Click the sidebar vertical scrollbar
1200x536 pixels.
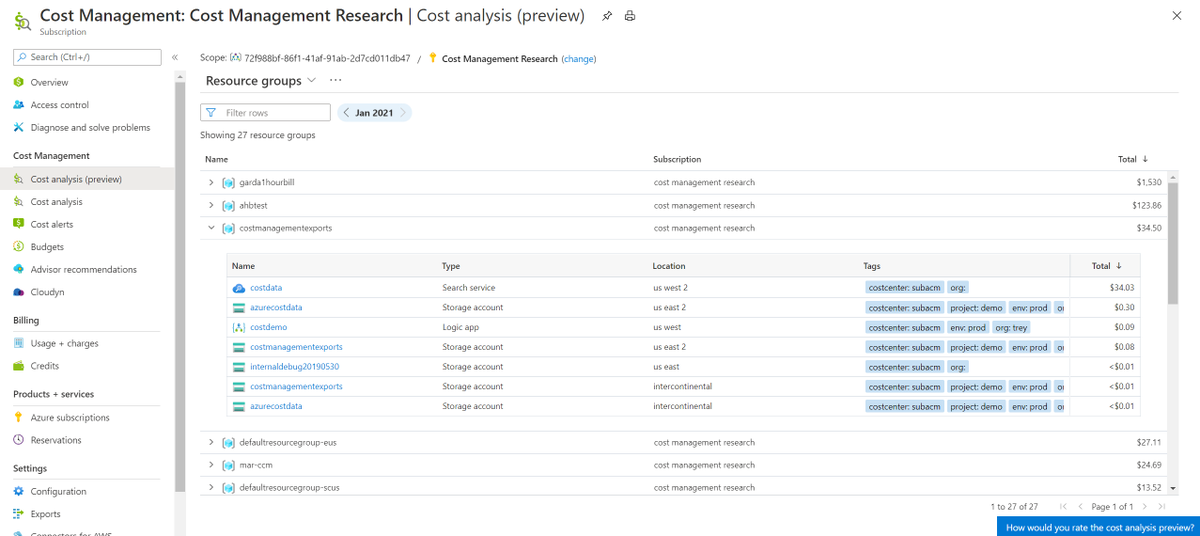coord(180,286)
